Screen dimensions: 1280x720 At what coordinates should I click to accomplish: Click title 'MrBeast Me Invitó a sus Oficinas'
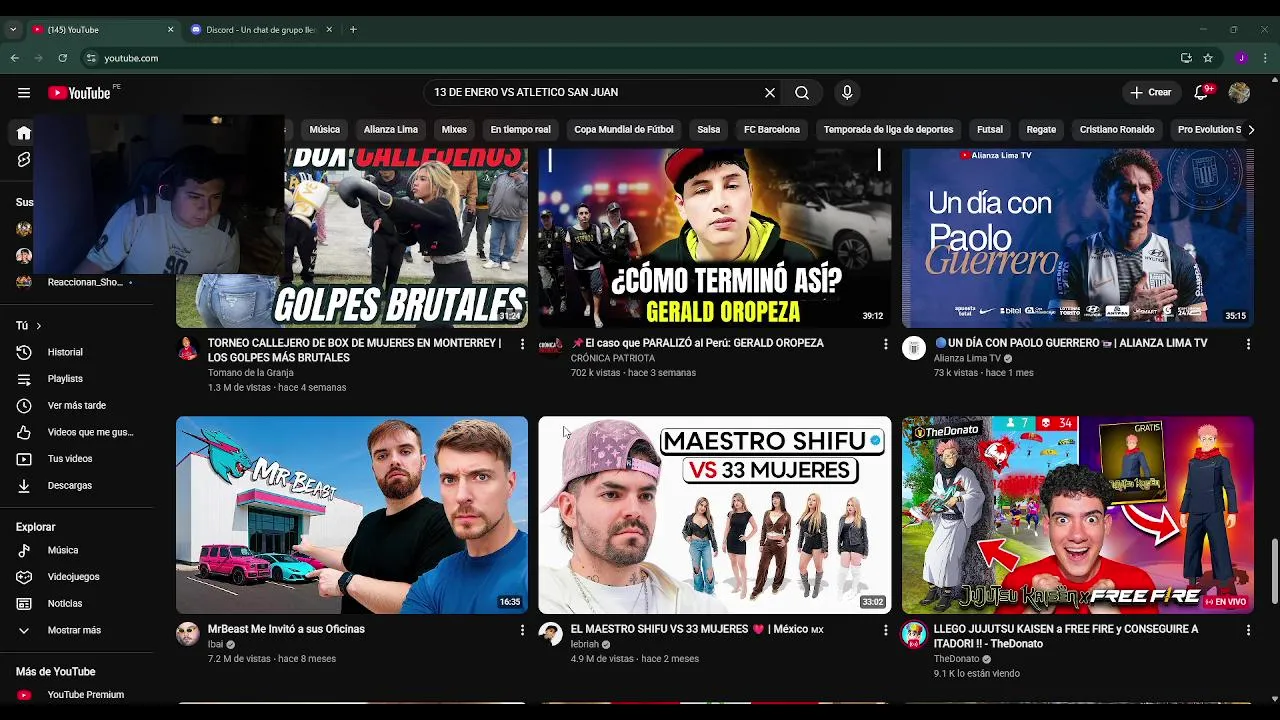[x=286, y=630]
